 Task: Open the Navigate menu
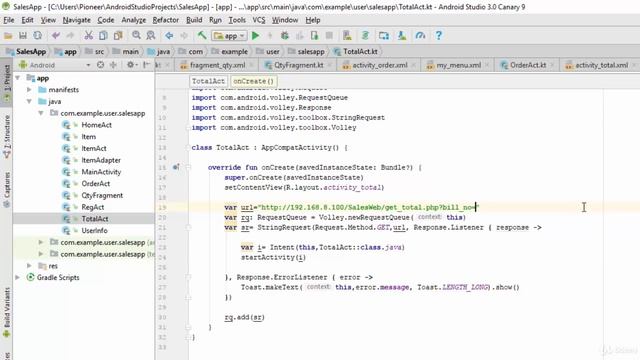(76, 20)
